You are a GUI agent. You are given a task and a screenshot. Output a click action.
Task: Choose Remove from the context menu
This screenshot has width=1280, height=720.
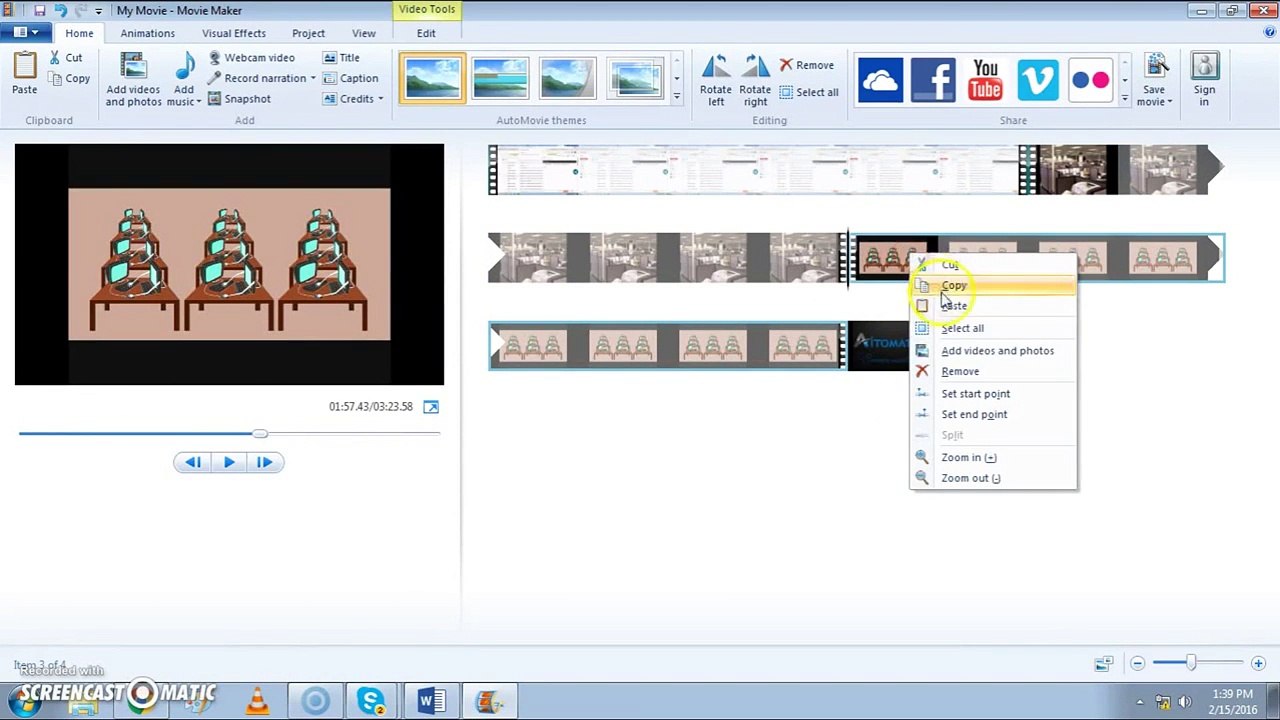point(993,371)
